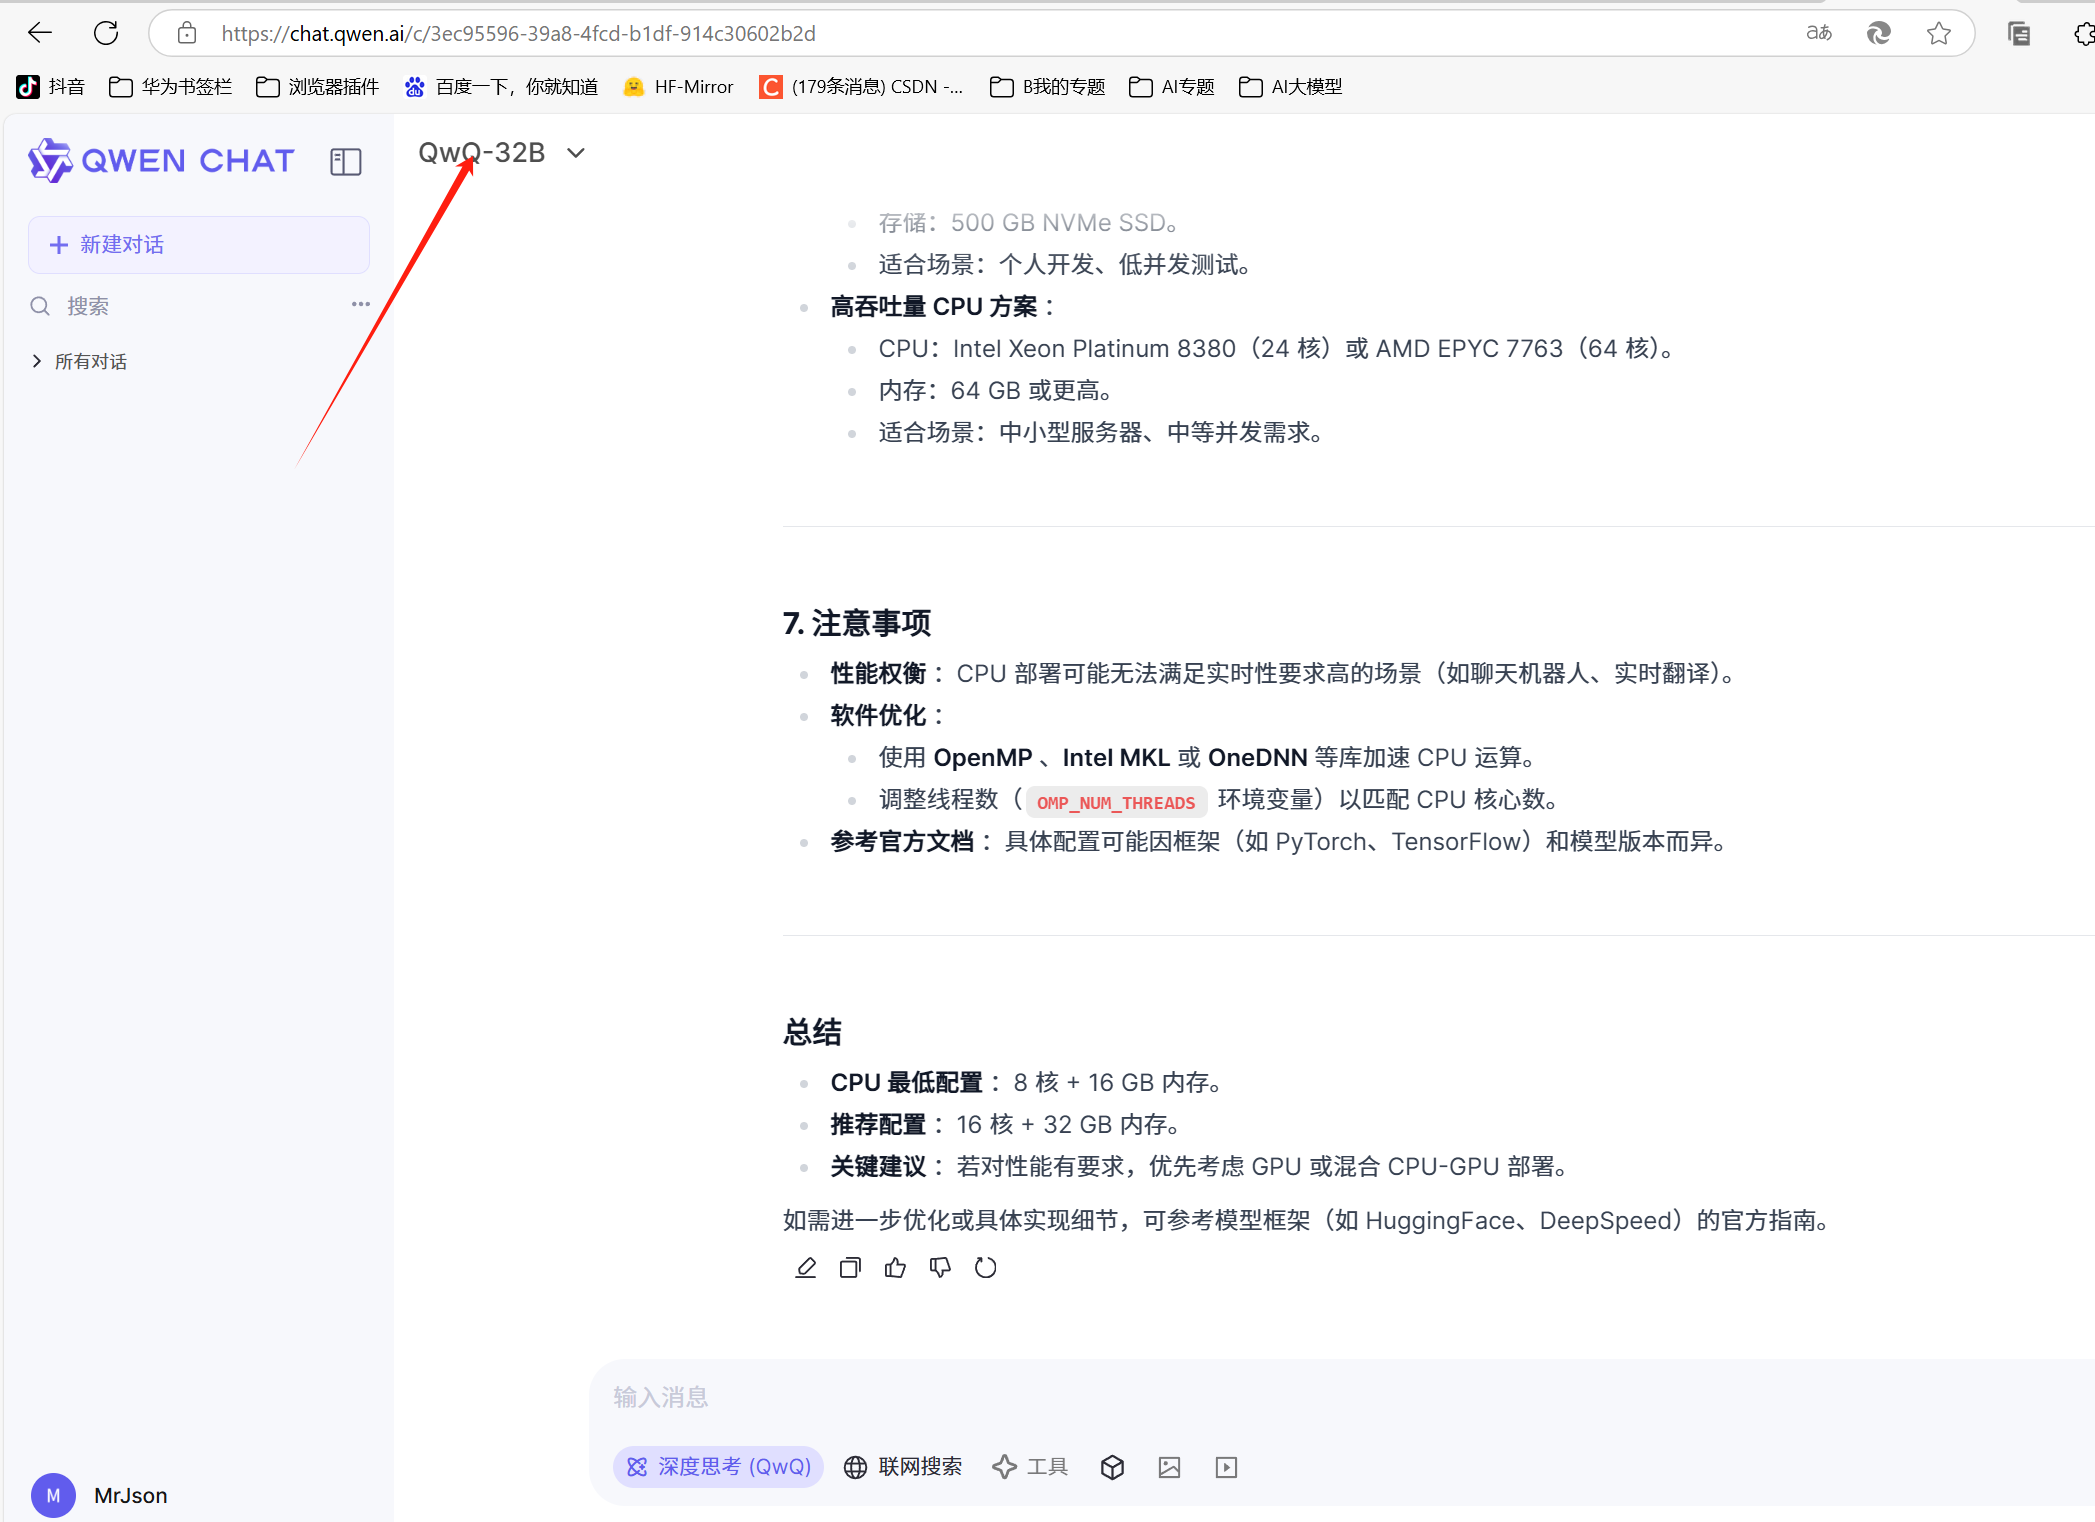Favorite this page with star icon
The image size is (2095, 1522).
(x=1938, y=33)
